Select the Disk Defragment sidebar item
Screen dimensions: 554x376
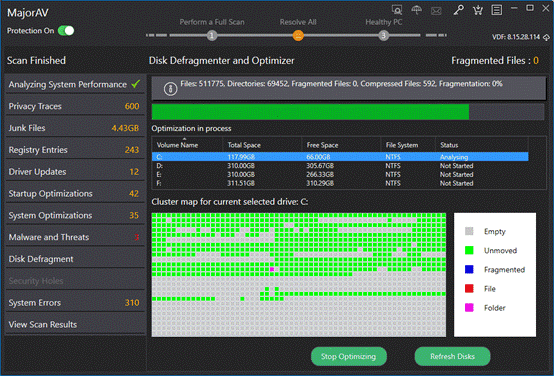click(x=75, y=259)
